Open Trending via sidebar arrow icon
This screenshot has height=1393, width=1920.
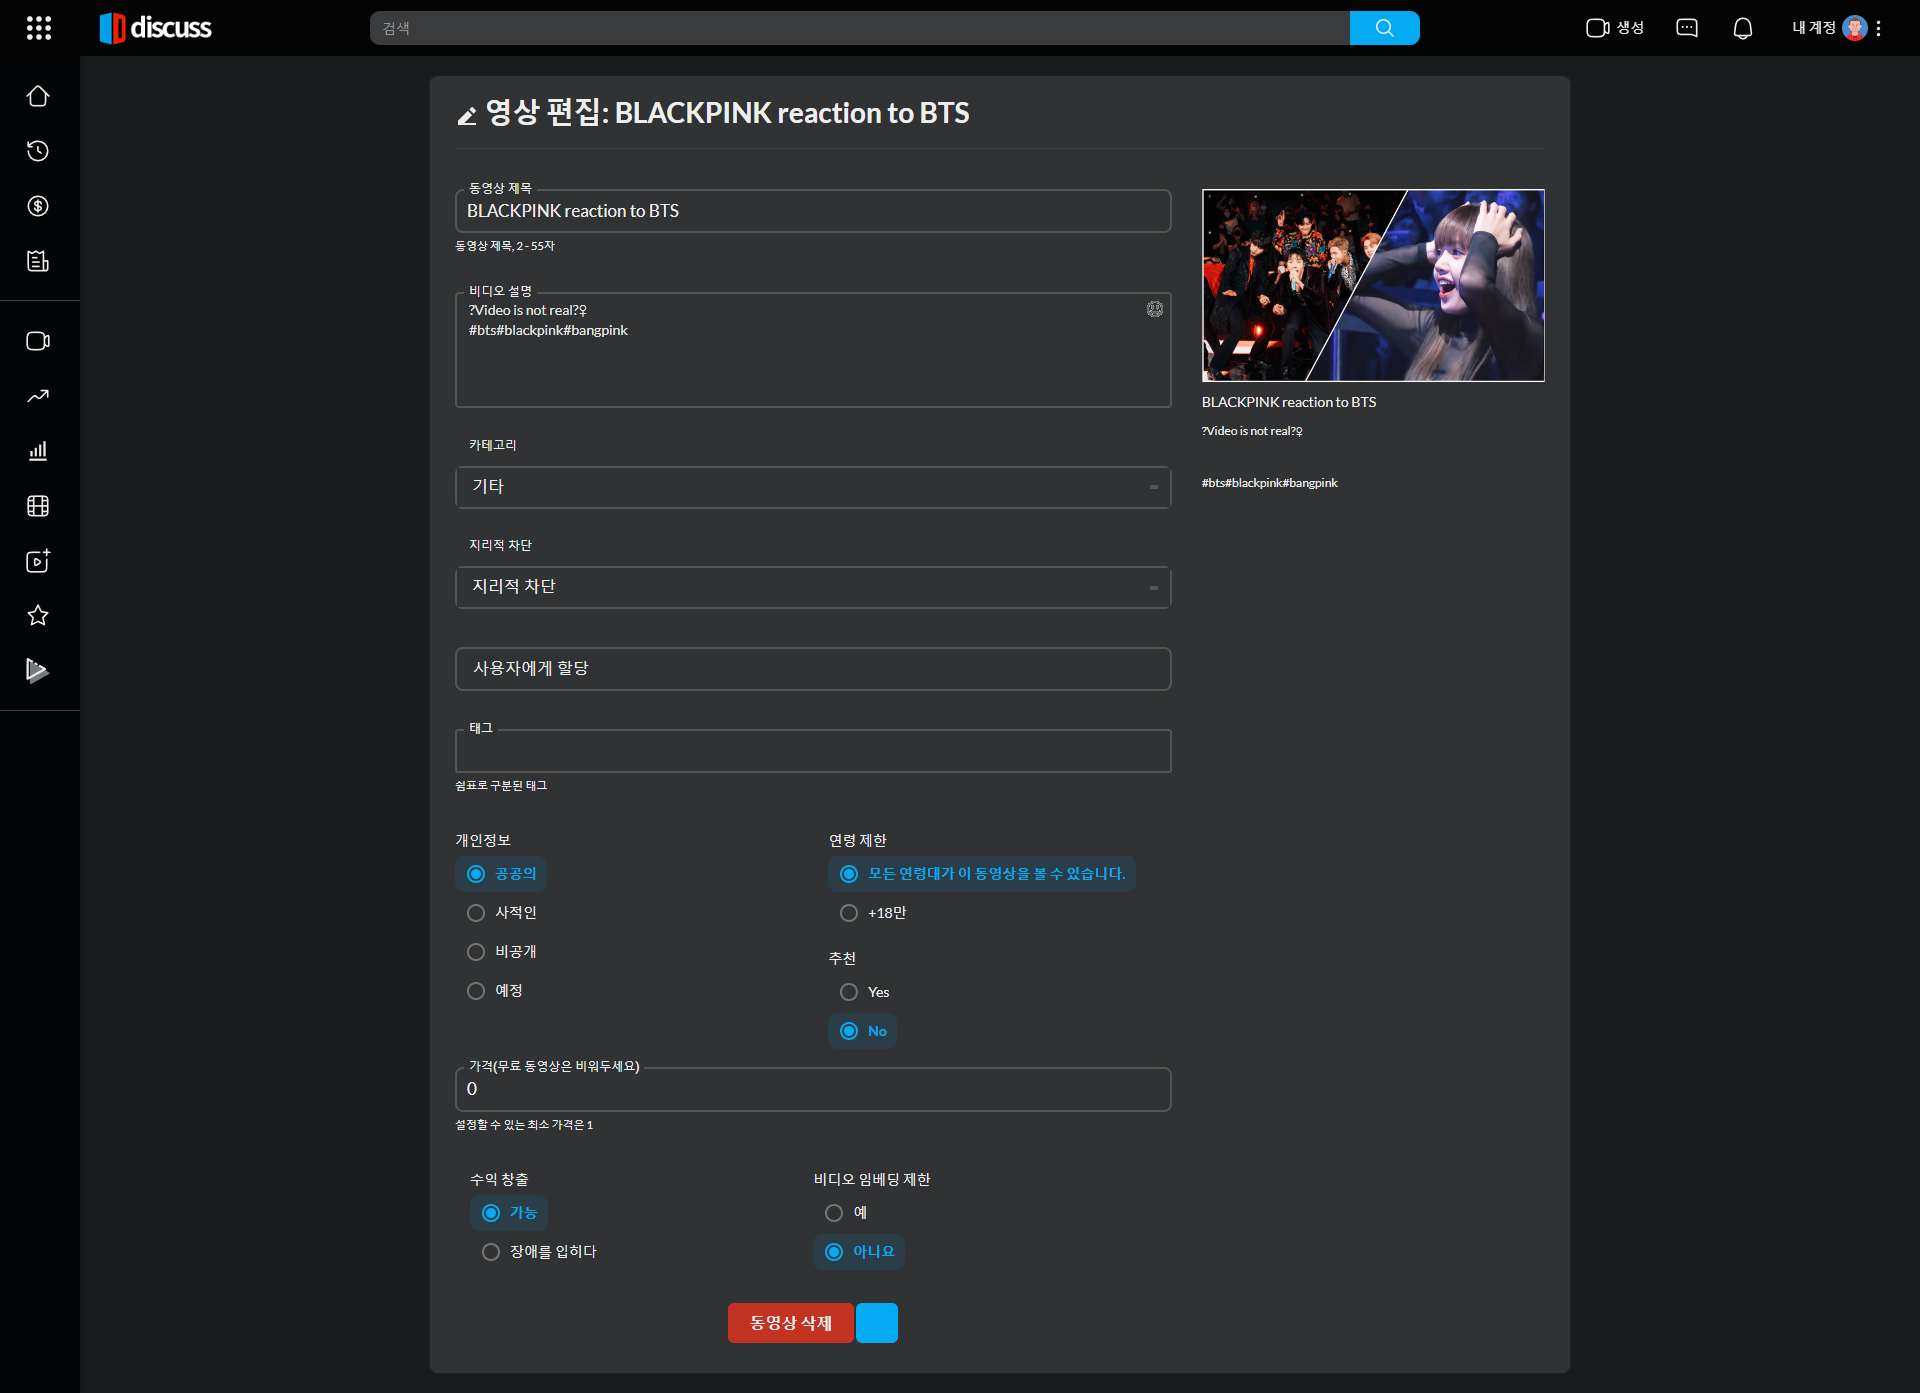click(x=38, y=396)
